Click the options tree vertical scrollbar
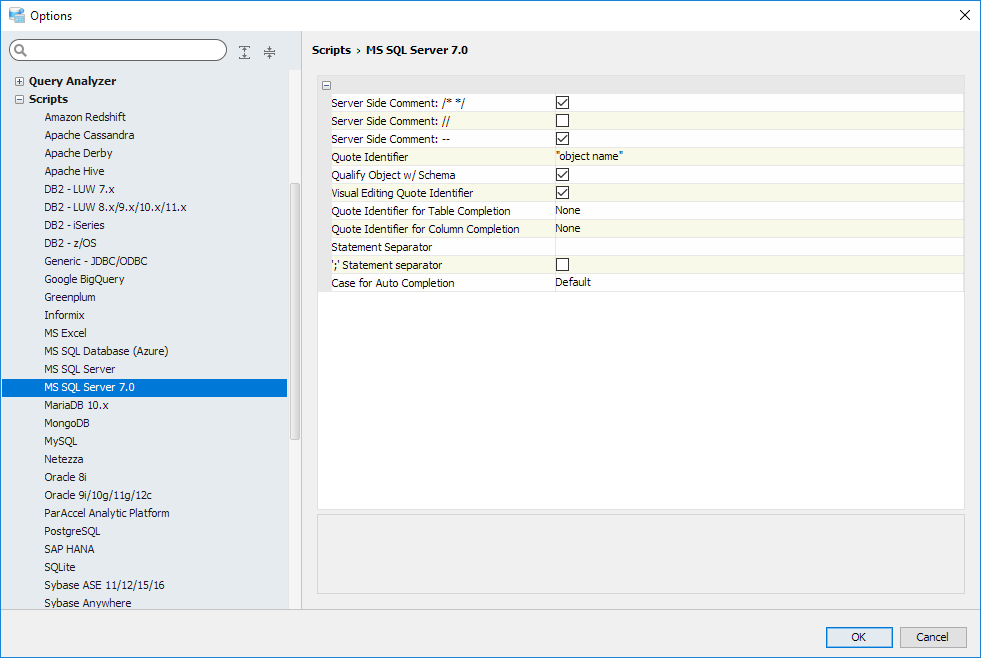This screenshot has width=981, height=658. coord(294,310)
